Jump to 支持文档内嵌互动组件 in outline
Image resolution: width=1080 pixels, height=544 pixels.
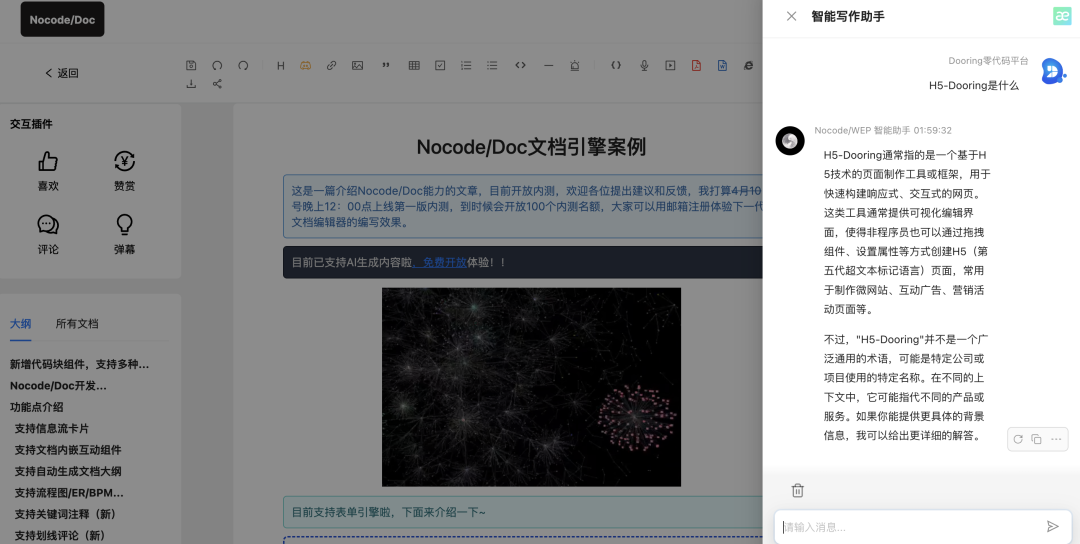[68, 450]
